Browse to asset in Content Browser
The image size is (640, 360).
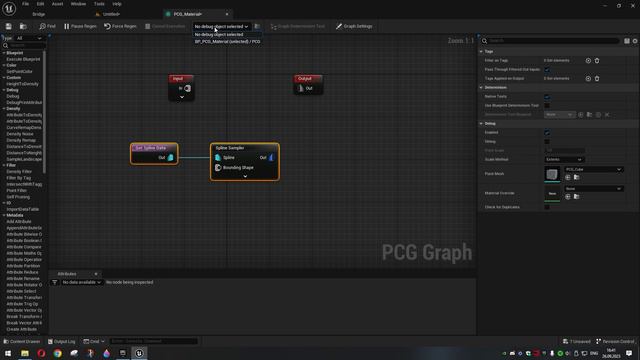23,26
